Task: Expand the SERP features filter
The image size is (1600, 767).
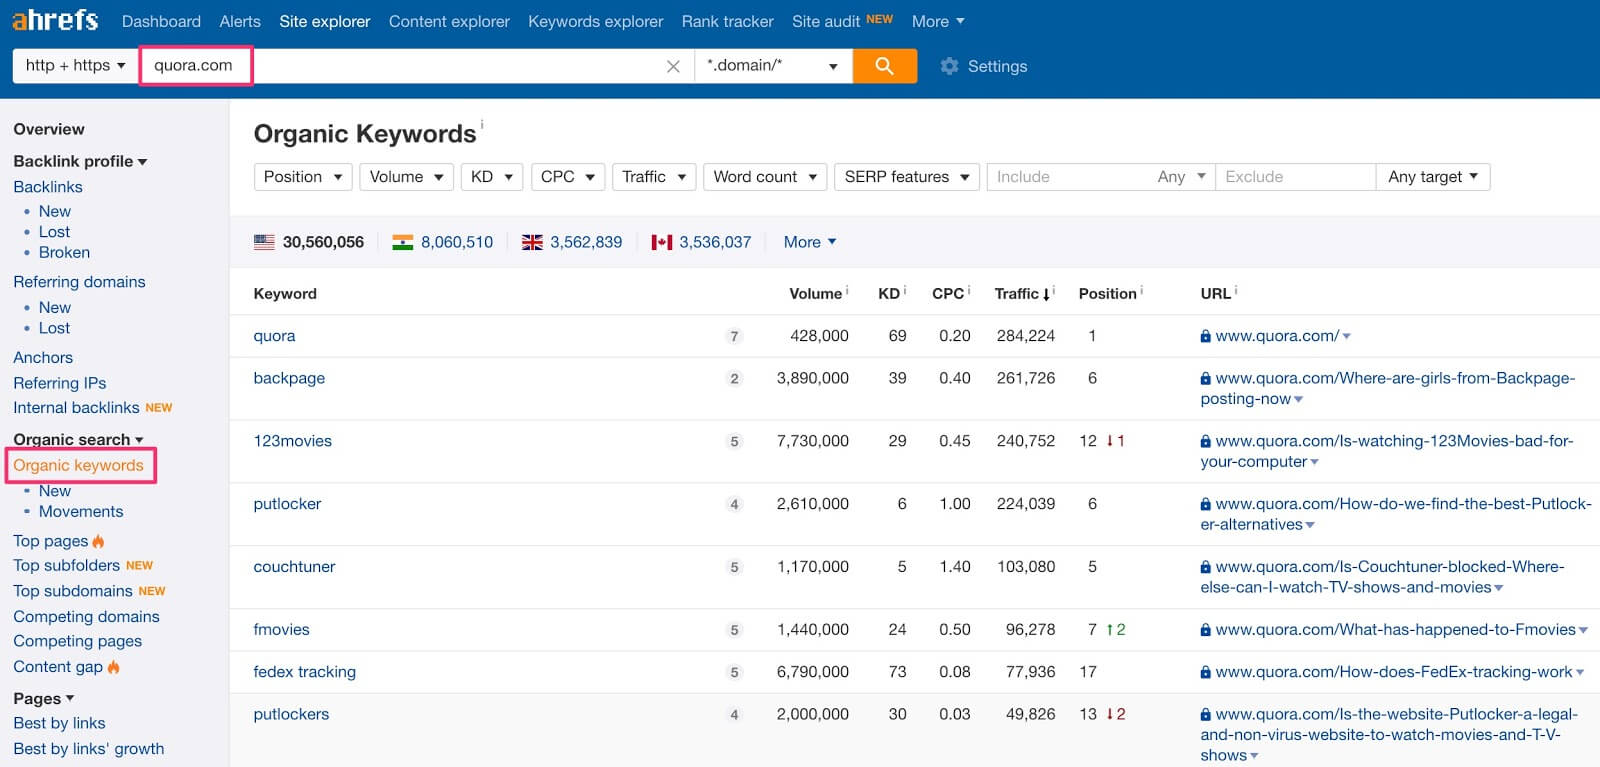Action: pyautogui.click(x=906, y=177)
